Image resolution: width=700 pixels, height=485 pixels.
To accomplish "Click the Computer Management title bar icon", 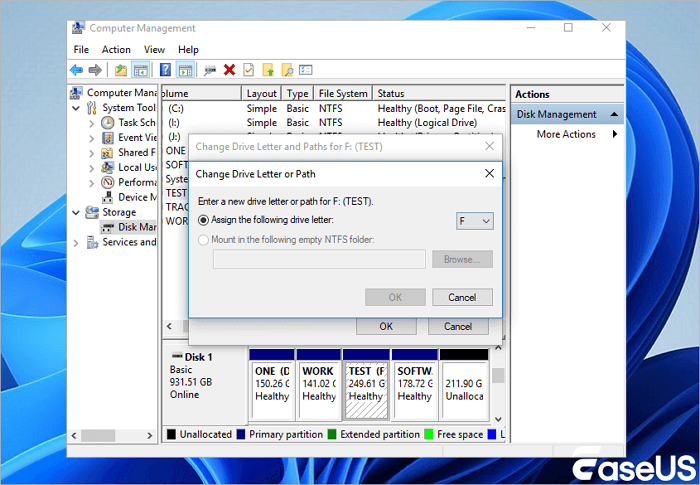I will (x=78, y=28).
